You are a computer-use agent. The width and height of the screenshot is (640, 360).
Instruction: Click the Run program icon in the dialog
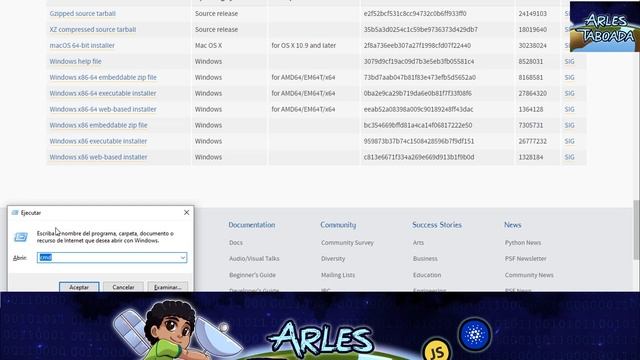21,237
